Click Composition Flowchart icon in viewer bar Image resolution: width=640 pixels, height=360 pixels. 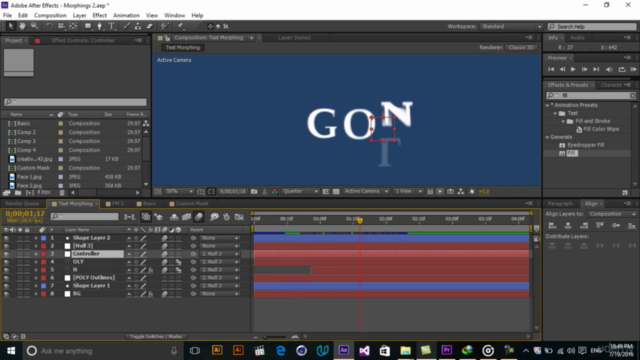[461, 191]
